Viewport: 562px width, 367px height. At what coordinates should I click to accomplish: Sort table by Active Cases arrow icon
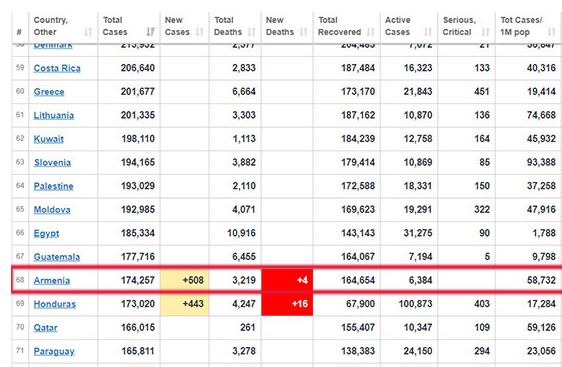coord(428,32)
